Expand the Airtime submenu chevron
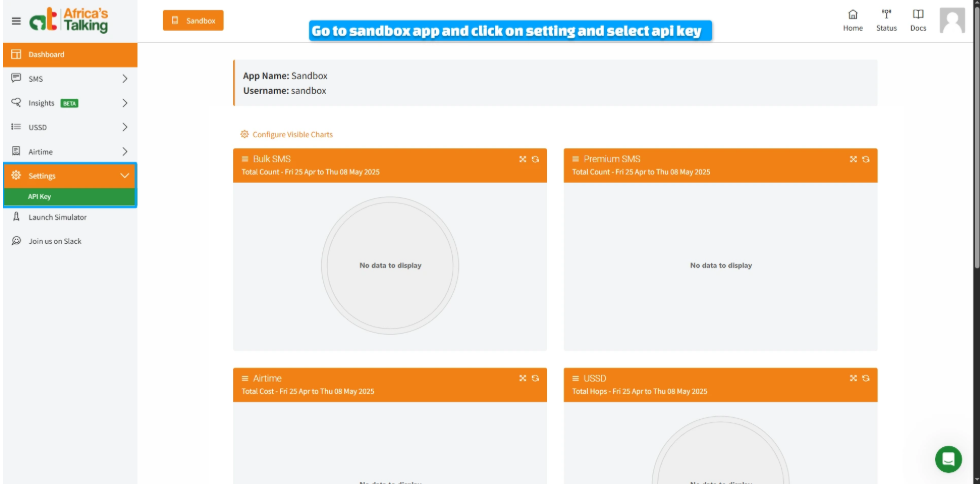The width and height of the screenshot is (980, 490). click(x=125, y=151)
